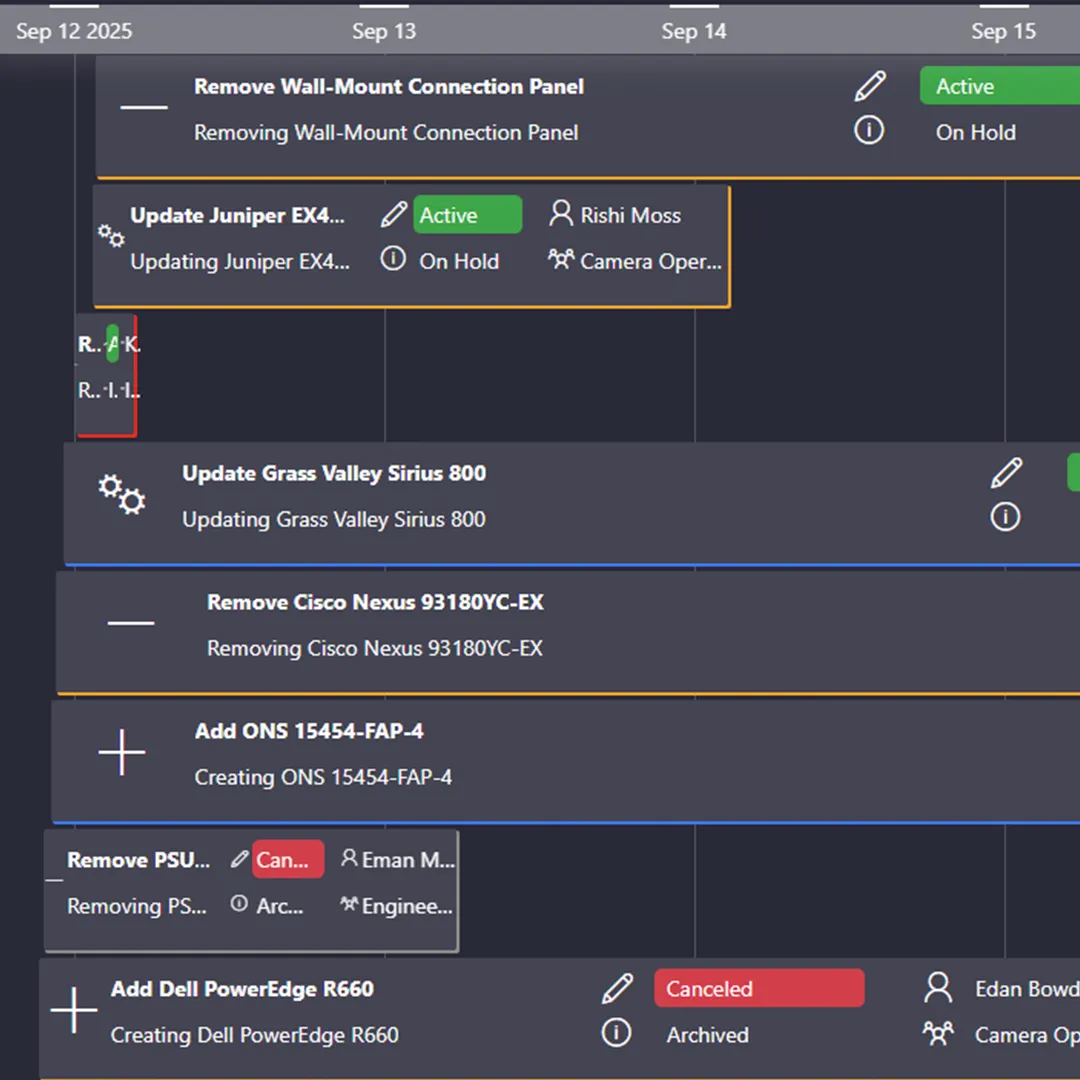Click Canceled badge on Add Dell PowerEdge R660
This screenshot has width=1080, height=1080.
(759, 988)
